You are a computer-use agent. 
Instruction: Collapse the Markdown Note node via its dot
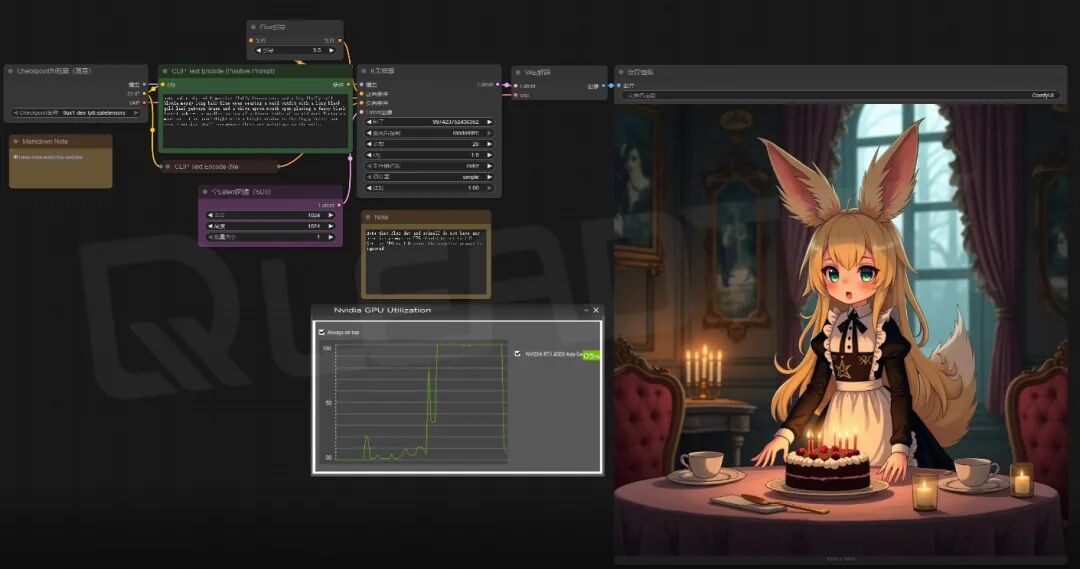tap(16, 141)
